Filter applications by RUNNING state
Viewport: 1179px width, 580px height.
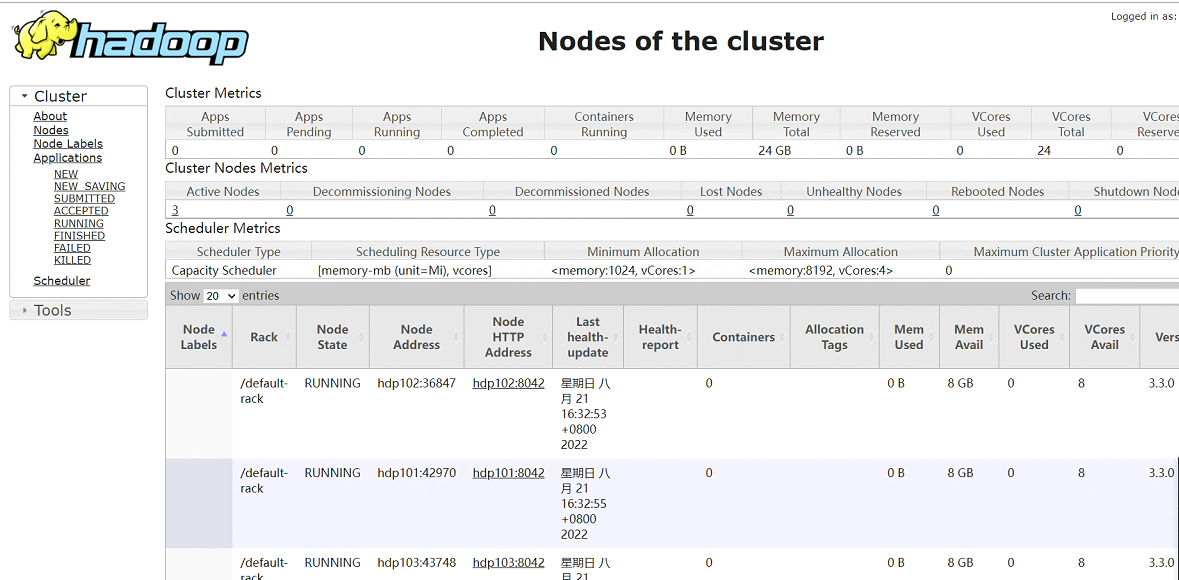coord(79,223)
